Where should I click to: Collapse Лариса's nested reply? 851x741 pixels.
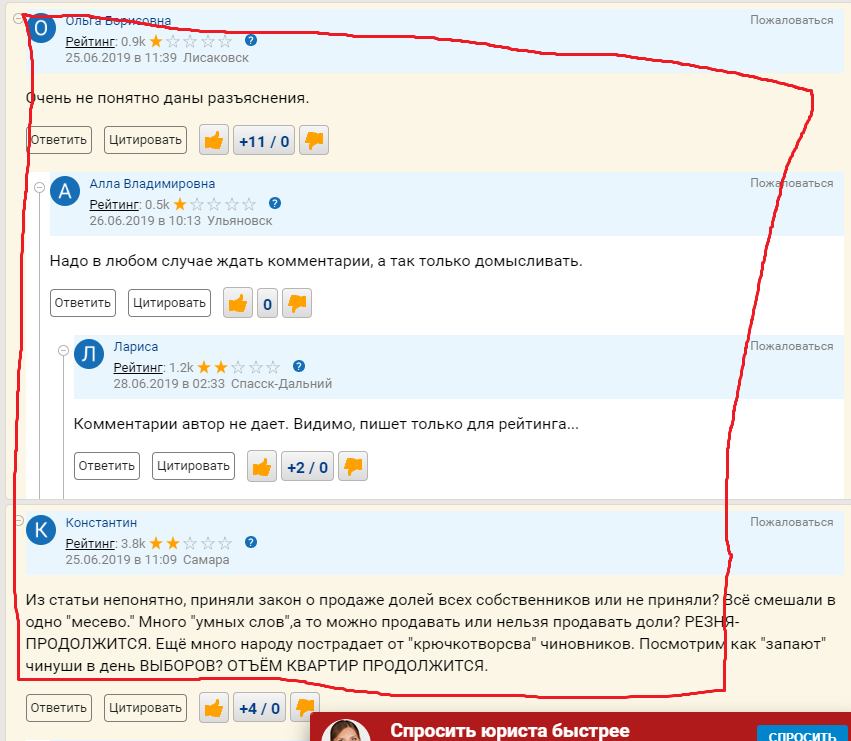pos(63,350)
